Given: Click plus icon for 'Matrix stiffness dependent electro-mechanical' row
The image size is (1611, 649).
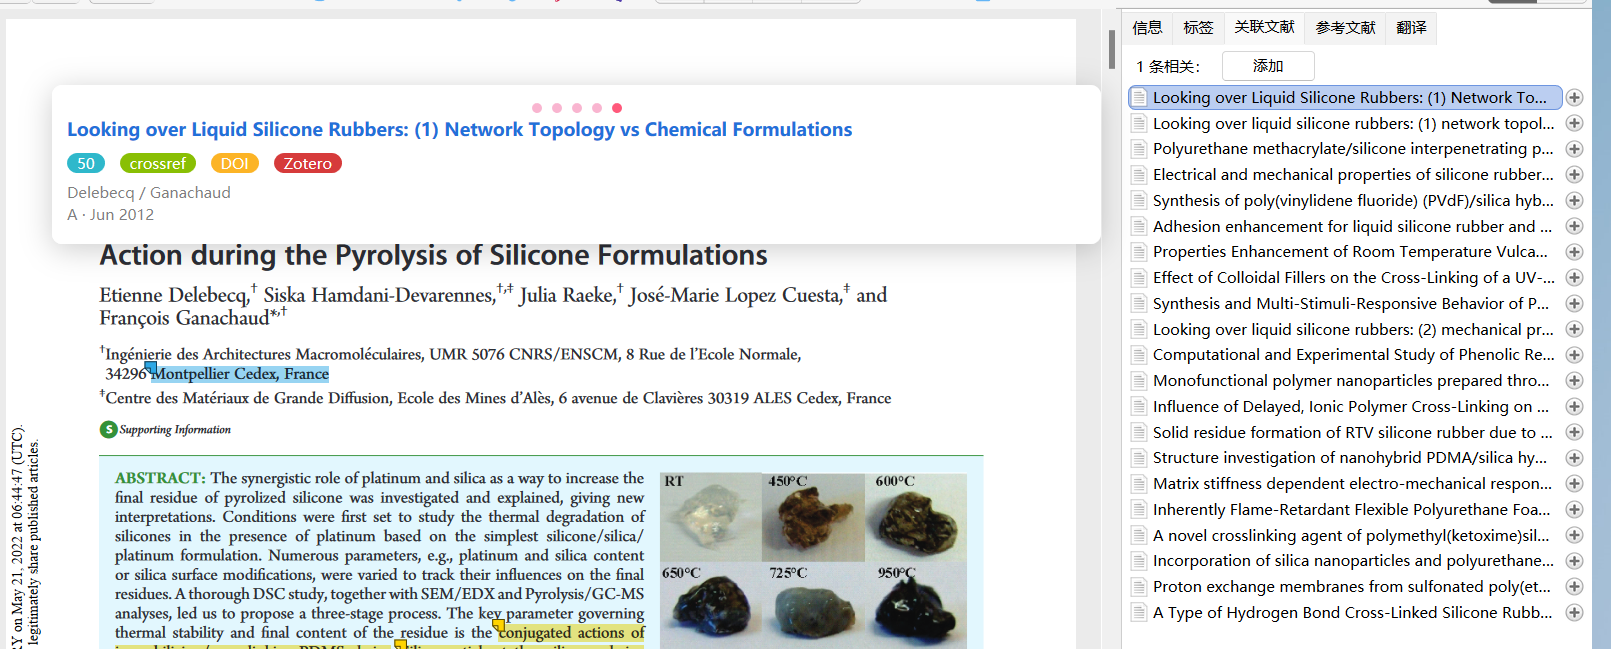Looking at the screenshot, I should 1574,484.
